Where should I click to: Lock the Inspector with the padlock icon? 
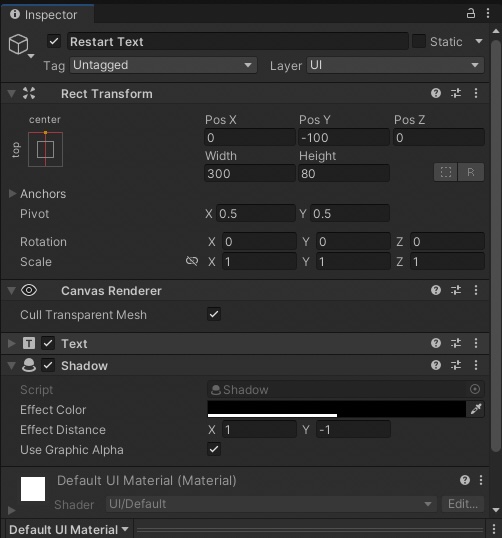(471, 13)
